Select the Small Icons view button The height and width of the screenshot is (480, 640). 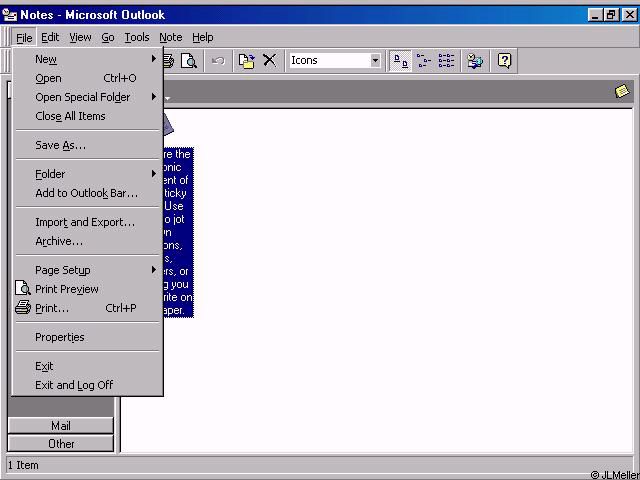coord(424,61)
